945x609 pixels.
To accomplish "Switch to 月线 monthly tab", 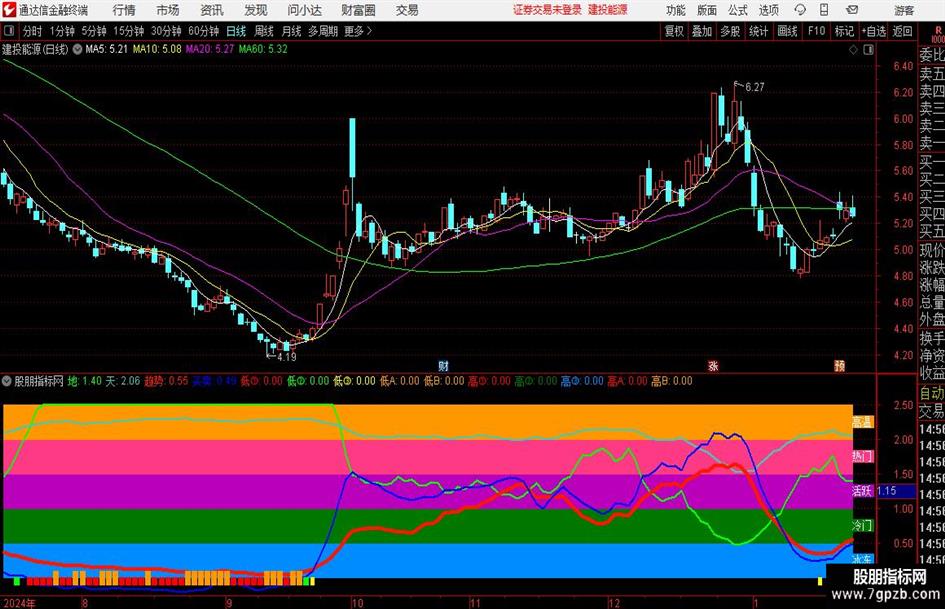I will pyautogui.click(x=291, y=31).
